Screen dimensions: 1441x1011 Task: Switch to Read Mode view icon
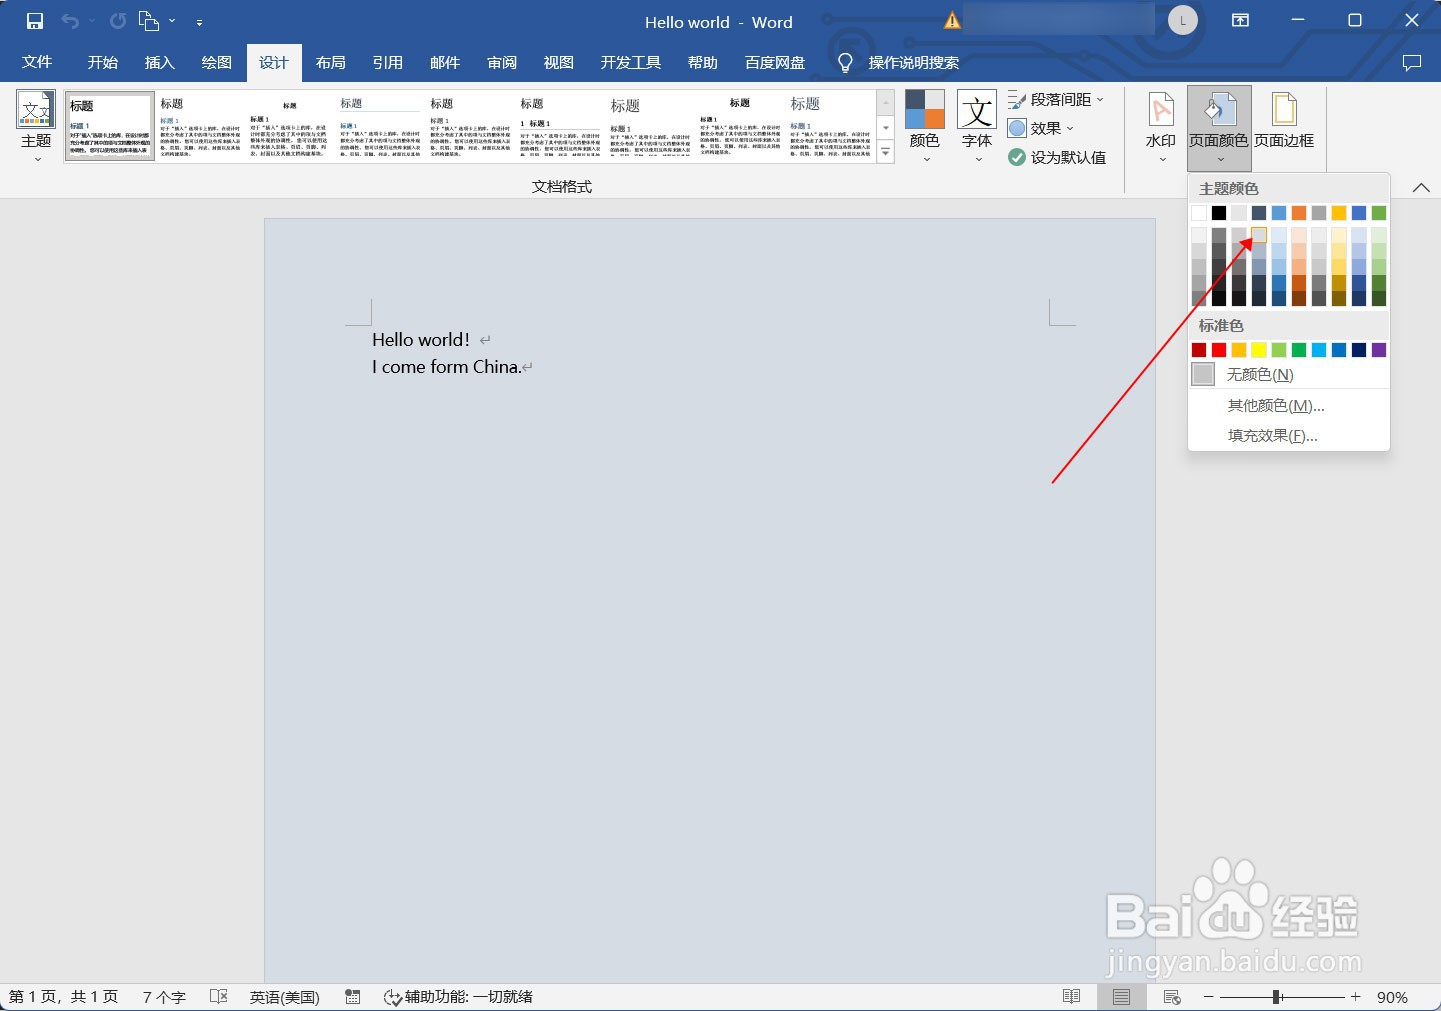(x=1072, y=996)
